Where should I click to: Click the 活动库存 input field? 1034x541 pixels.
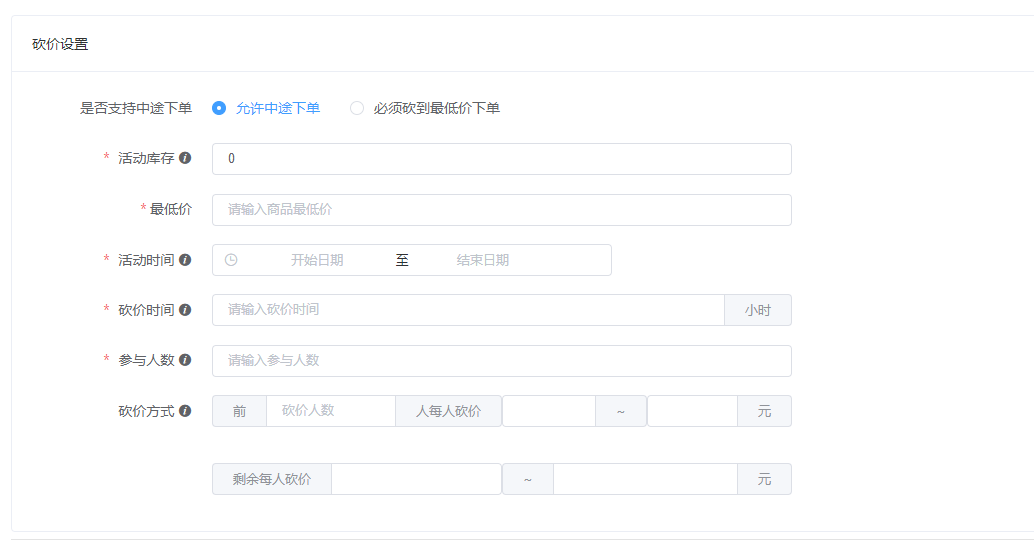(501, 159)
